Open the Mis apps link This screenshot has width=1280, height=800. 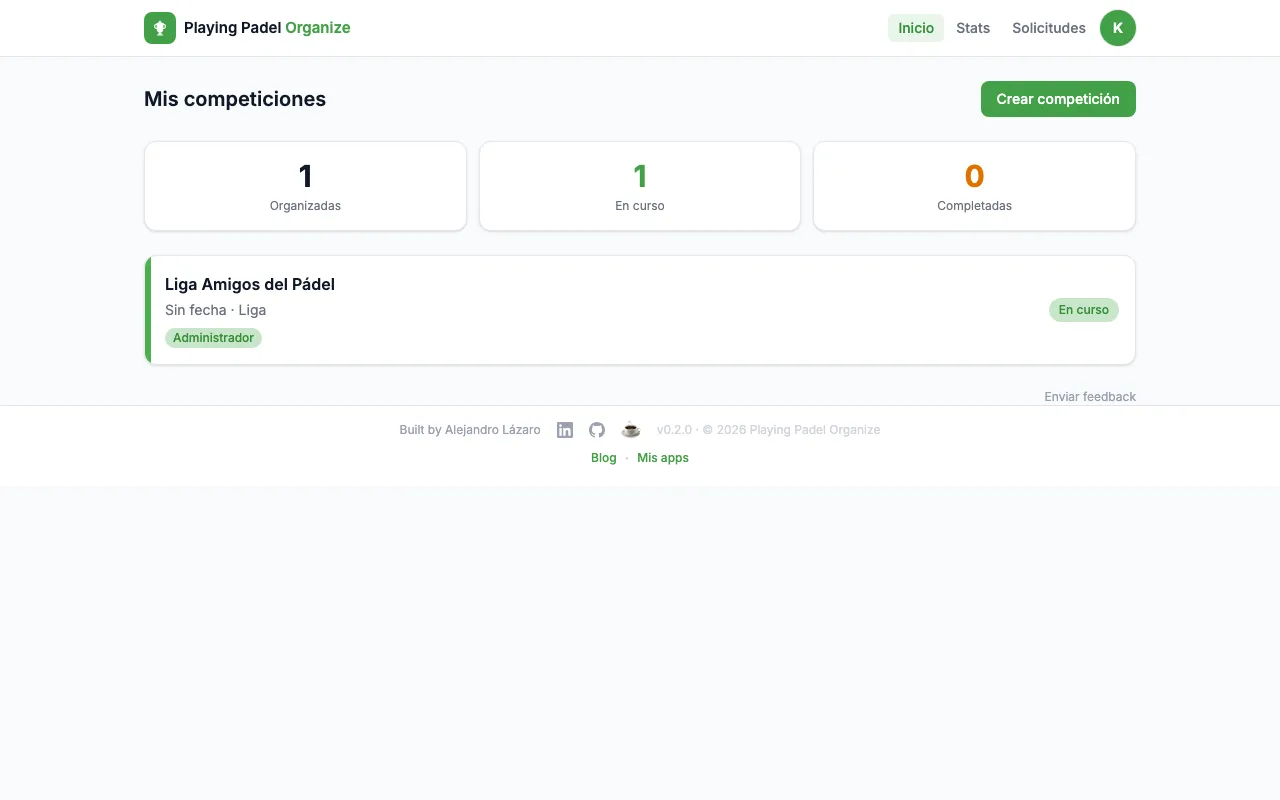[663, 458]
